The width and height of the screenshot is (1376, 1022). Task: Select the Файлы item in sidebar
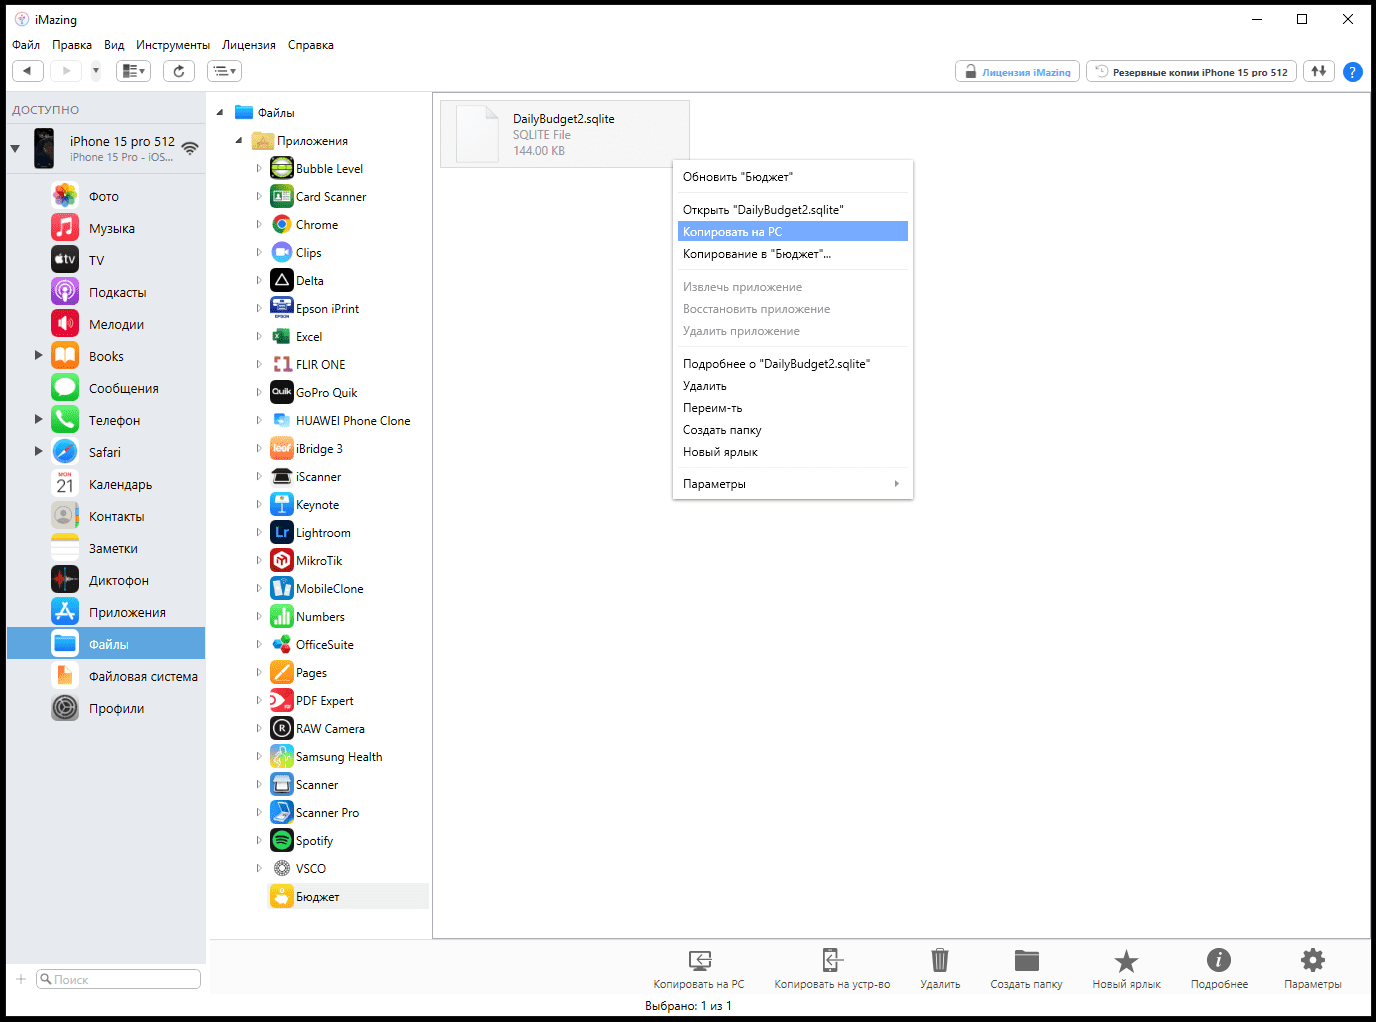coord(106,643)
